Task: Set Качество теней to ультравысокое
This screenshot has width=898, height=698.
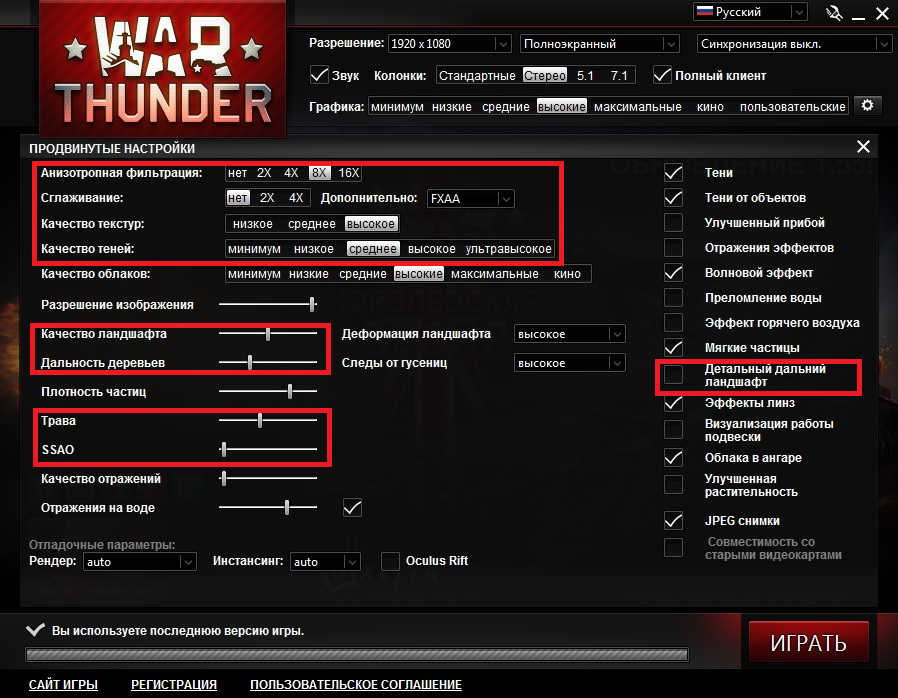Action: pos(509,249)
